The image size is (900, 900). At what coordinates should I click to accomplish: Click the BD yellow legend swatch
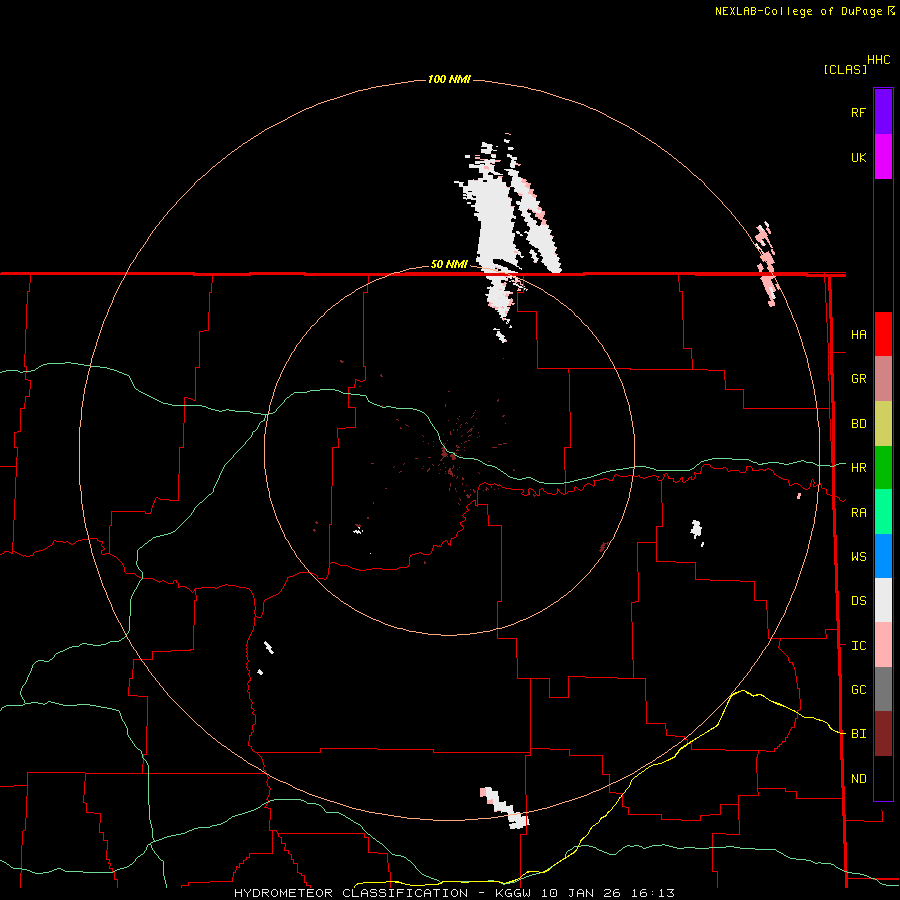[x=883, y=423]
